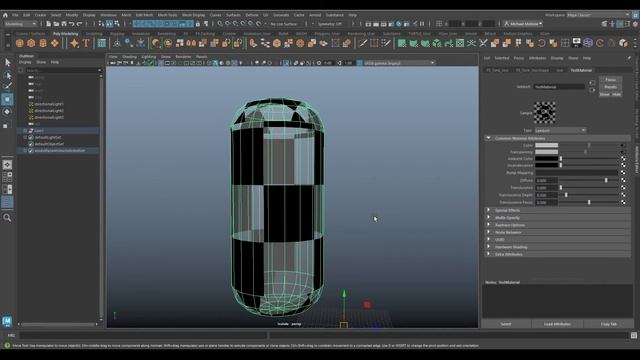
Task: Activate the highlighted Move tool in toolbox
Action: tap(7, 99)
